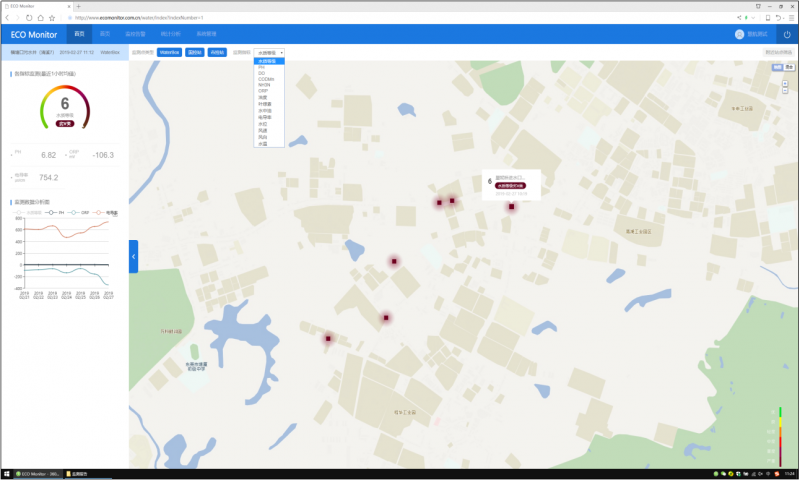Reload the page with the refresh icon
Viewport: 800px width, 480px height.
pos(29,17)
